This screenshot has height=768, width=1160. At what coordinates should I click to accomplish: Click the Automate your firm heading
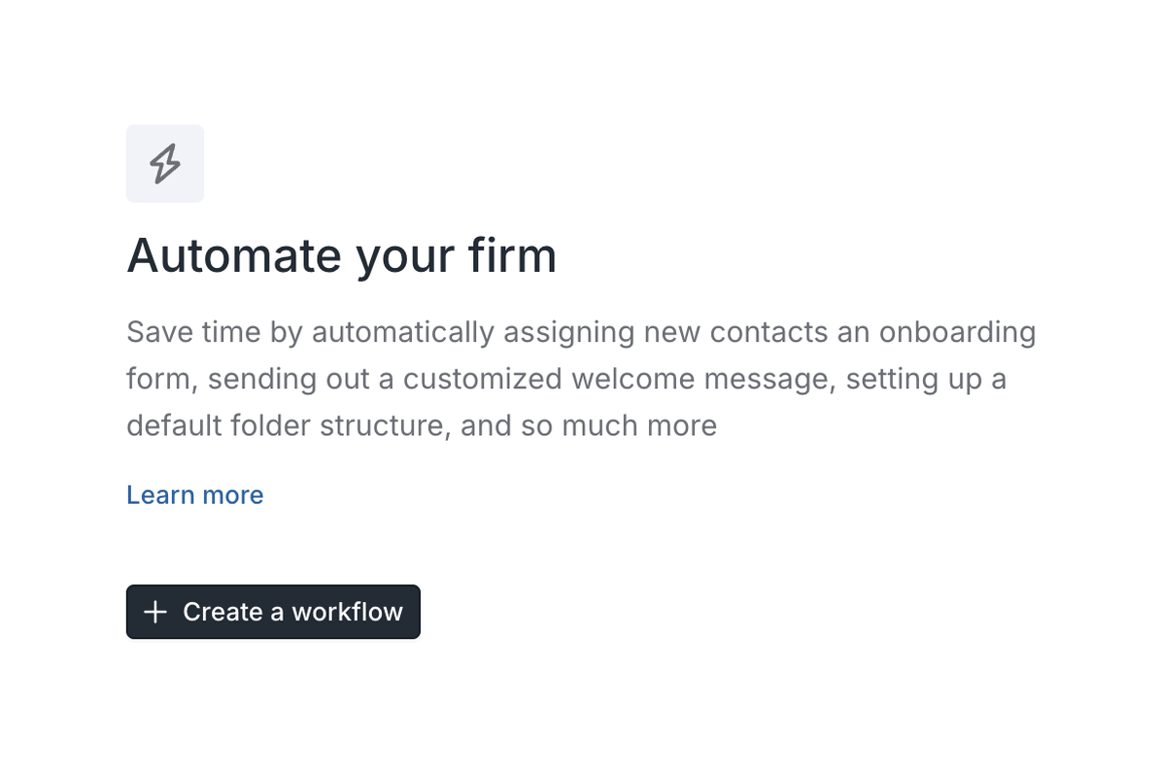point(341,256)
